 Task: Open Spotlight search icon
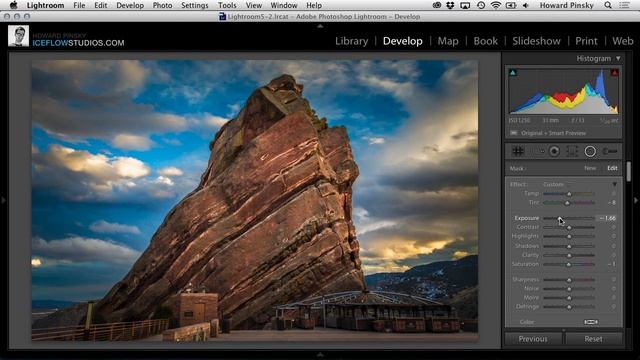coord(608,5)
